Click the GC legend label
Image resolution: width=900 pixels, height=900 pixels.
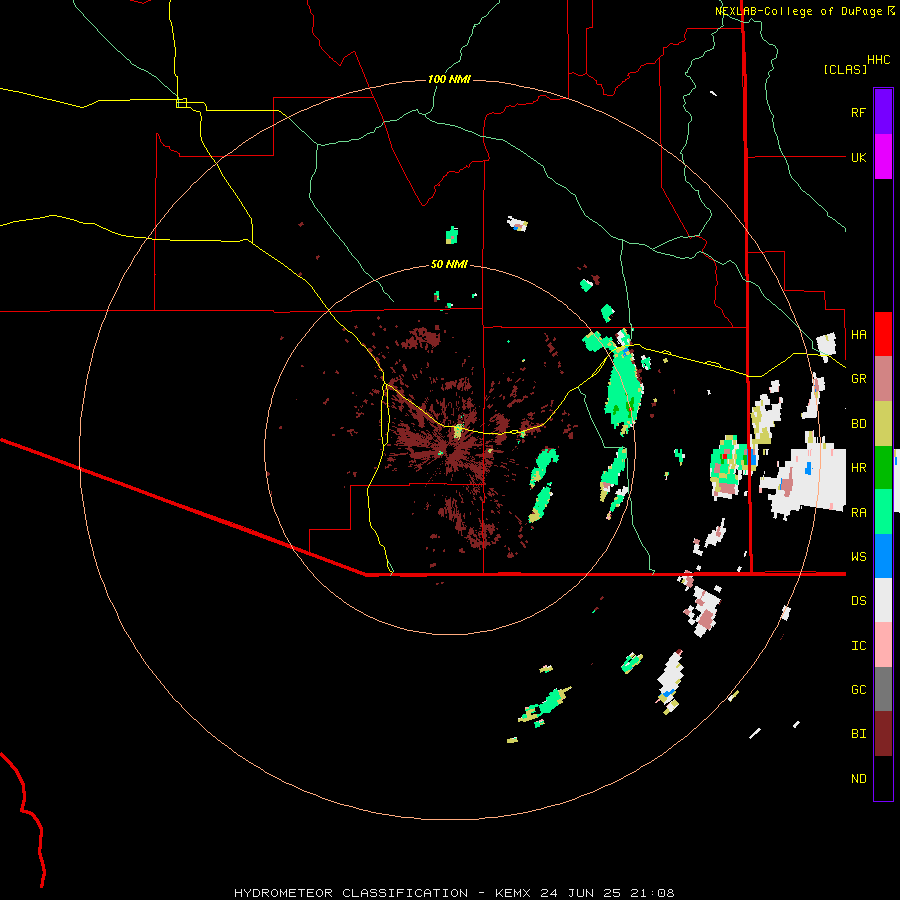[x=858, y=689]
